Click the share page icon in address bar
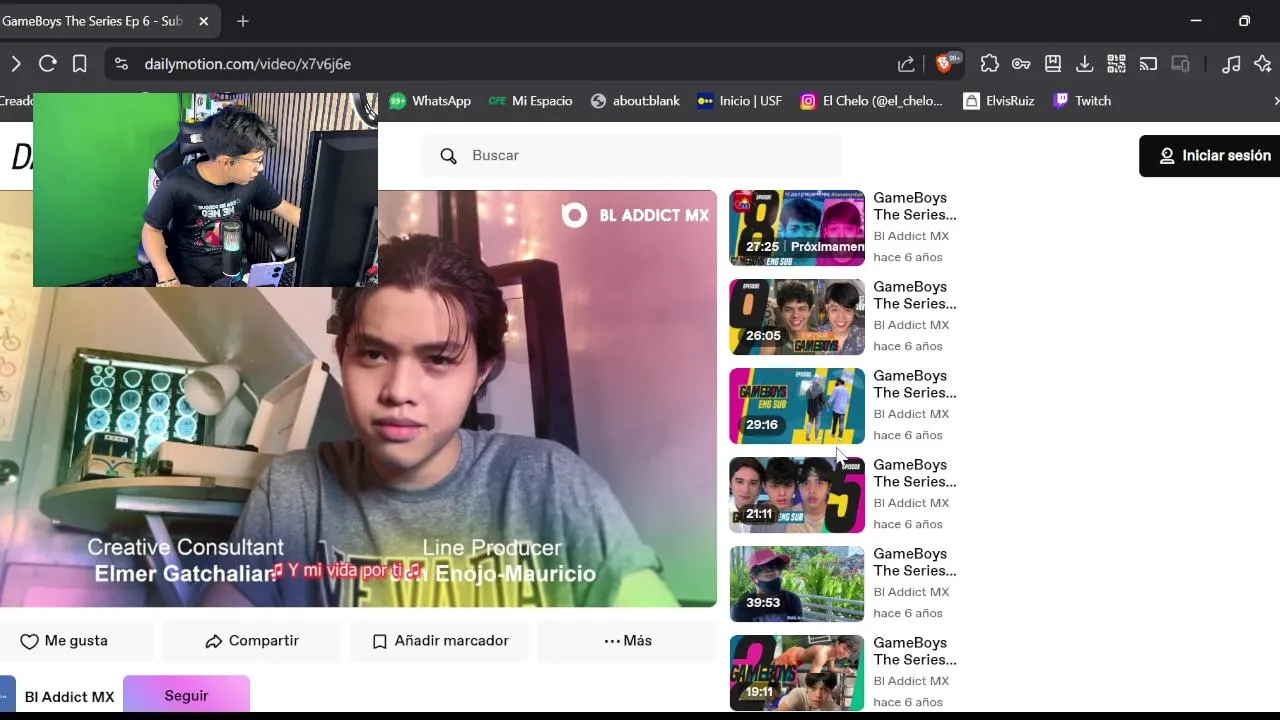The image size is (1280, 720). pos(906,64)
